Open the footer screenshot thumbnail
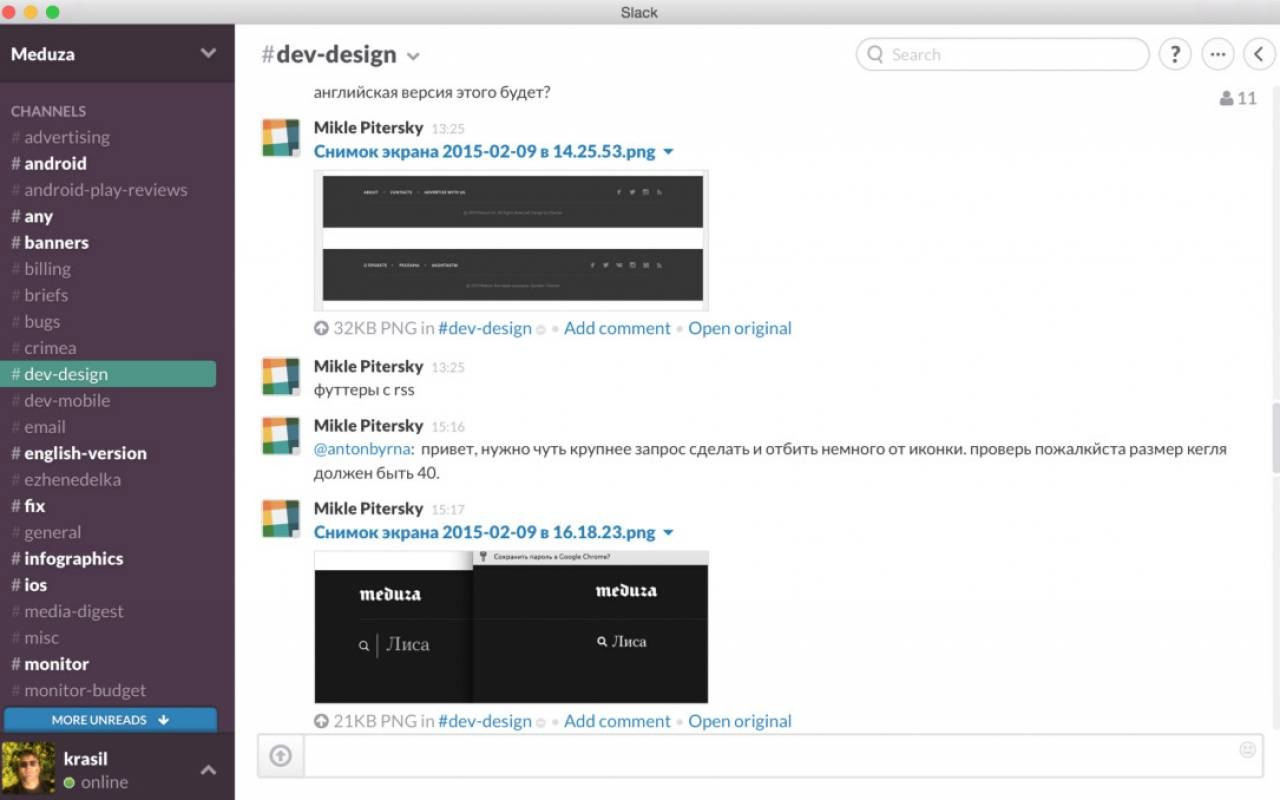Image resolution: width=1280 pixels, height=800 pixels. (511, 240)
